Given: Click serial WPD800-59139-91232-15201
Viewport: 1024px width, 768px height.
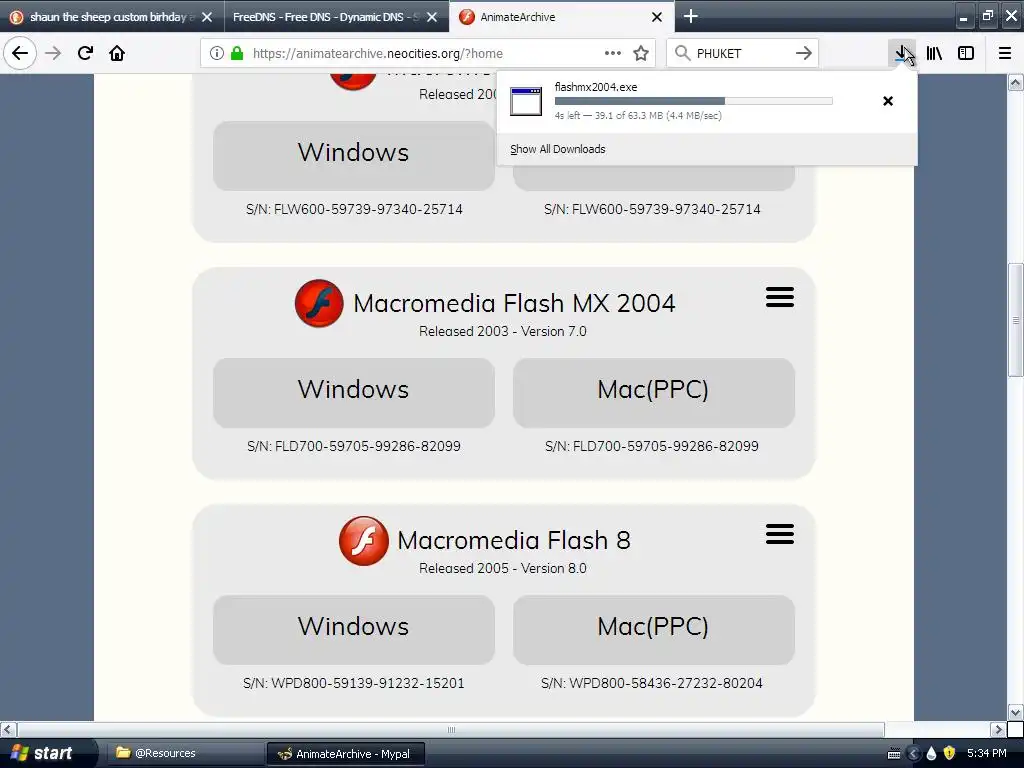Looking at the screenshot, I should point(354,683).
